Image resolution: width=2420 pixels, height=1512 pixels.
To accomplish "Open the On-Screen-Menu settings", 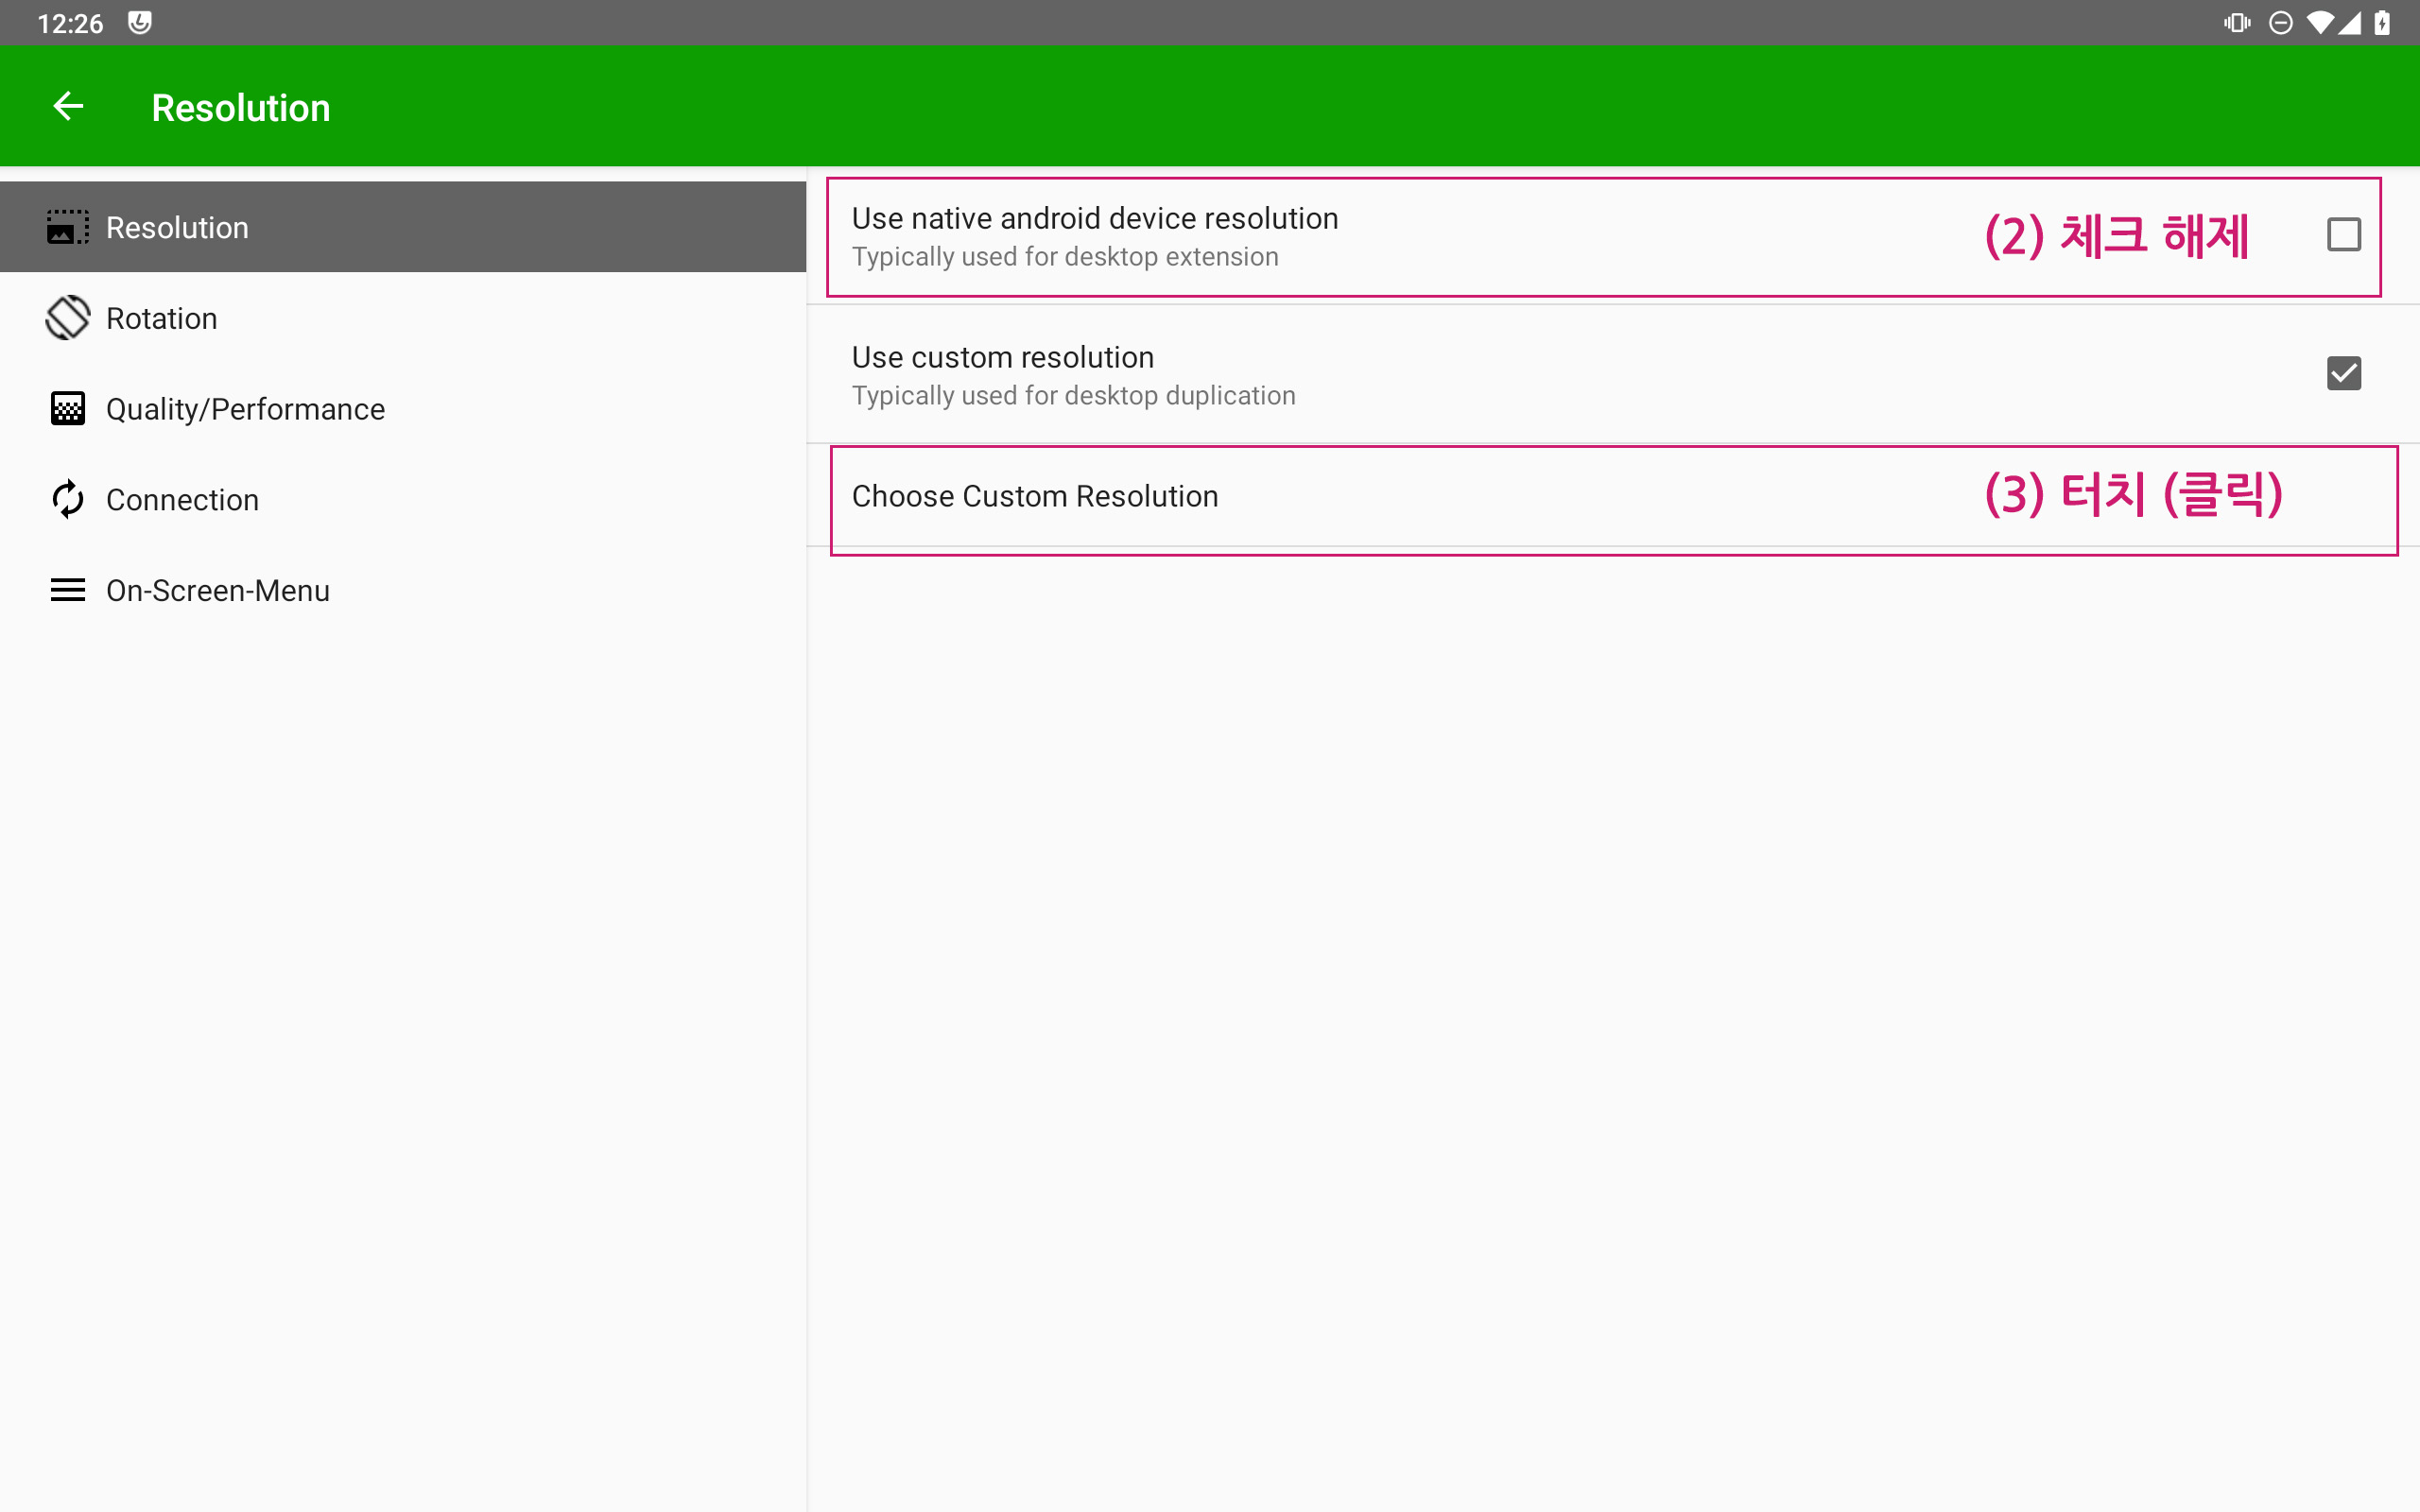I will point(218,590).
